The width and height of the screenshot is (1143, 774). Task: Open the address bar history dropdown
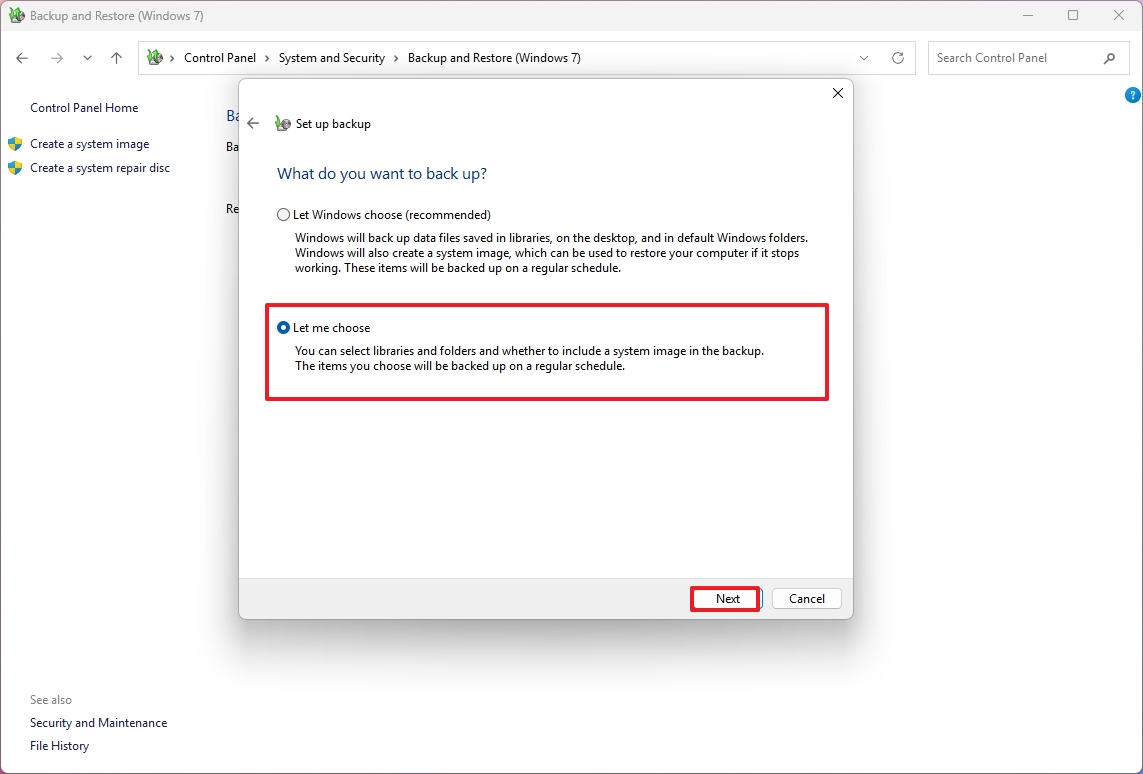coord(864,58)
